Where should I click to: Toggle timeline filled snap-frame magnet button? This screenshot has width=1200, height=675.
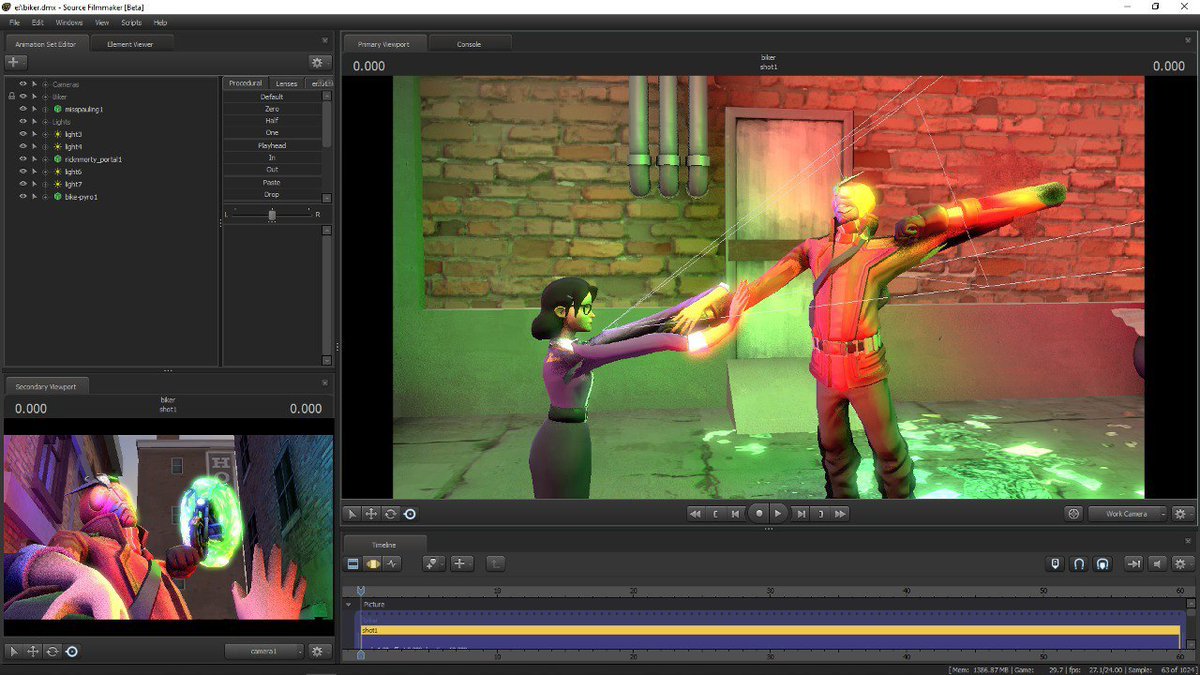click(1102, 564)
